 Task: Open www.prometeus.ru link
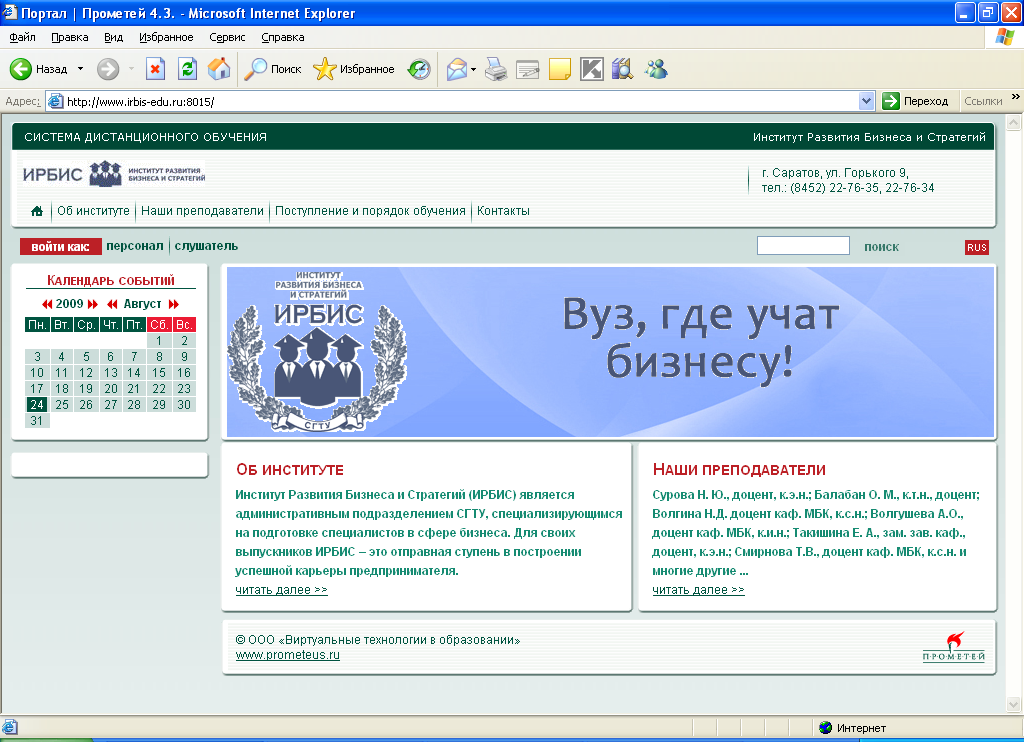(x=288, y=655)
